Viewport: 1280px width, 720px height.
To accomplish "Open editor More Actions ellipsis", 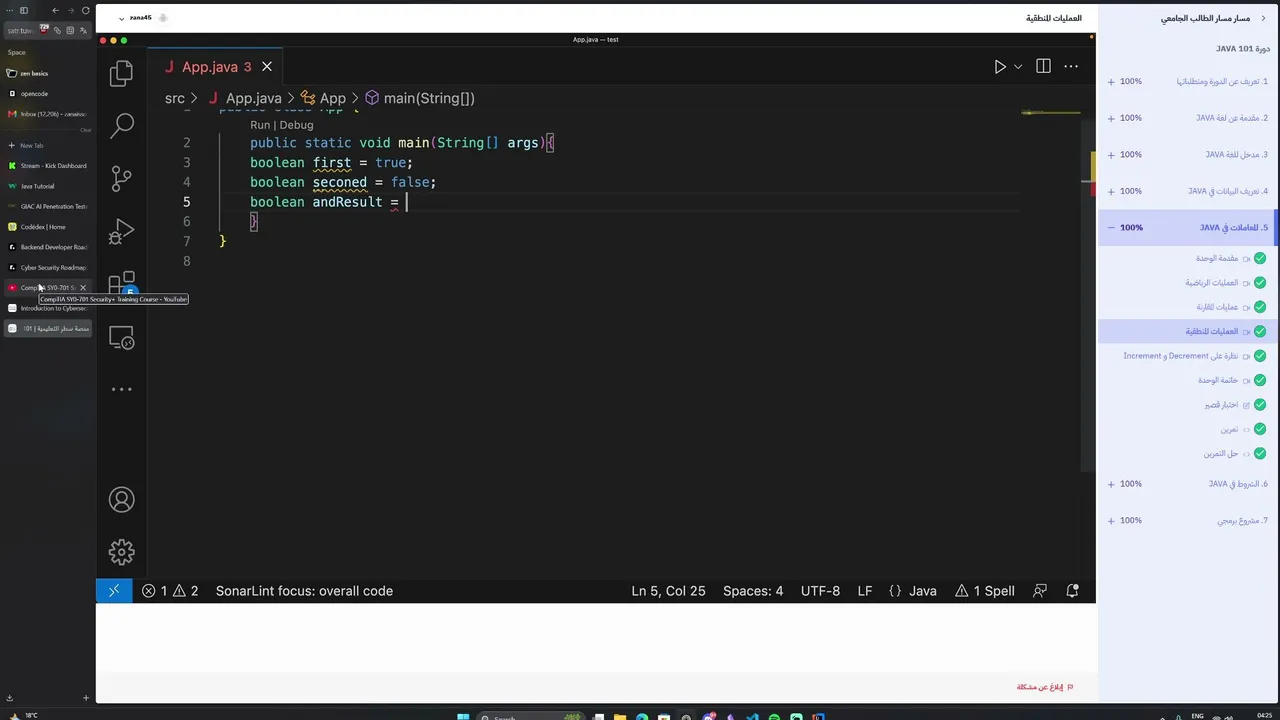I will pyautogui.click(x=1071, y=67).
